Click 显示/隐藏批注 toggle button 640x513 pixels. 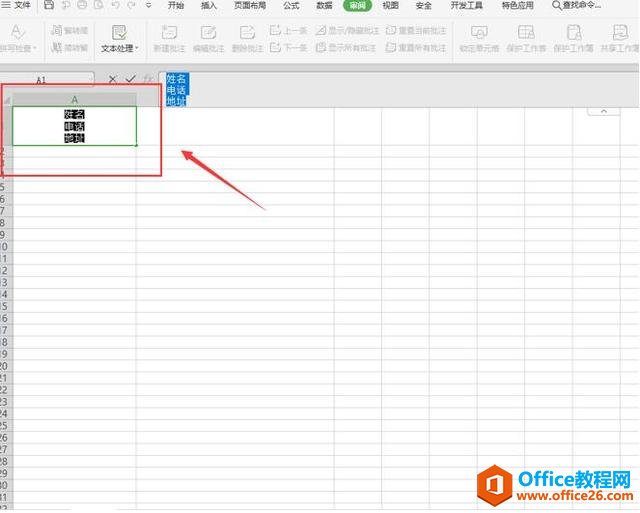pos(347,30)
